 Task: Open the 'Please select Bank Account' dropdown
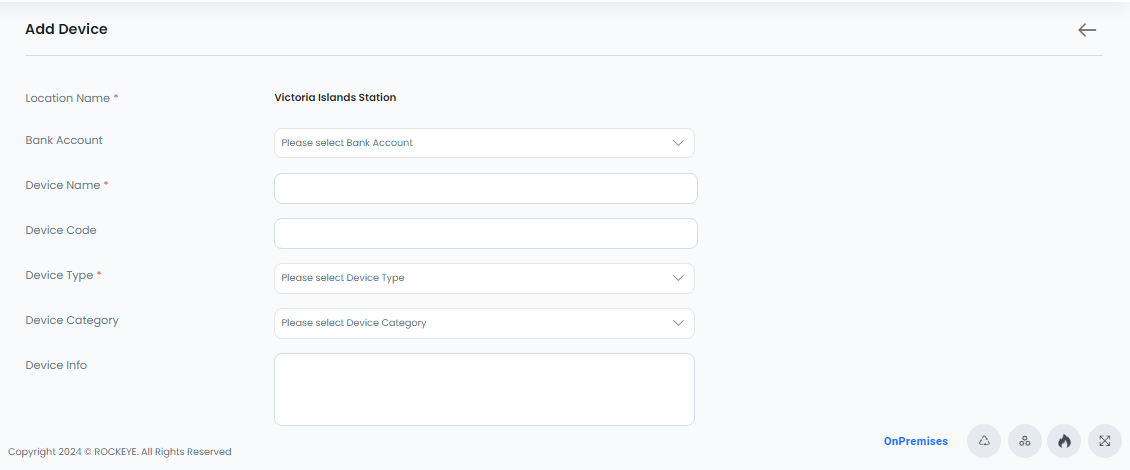(484, 143)
